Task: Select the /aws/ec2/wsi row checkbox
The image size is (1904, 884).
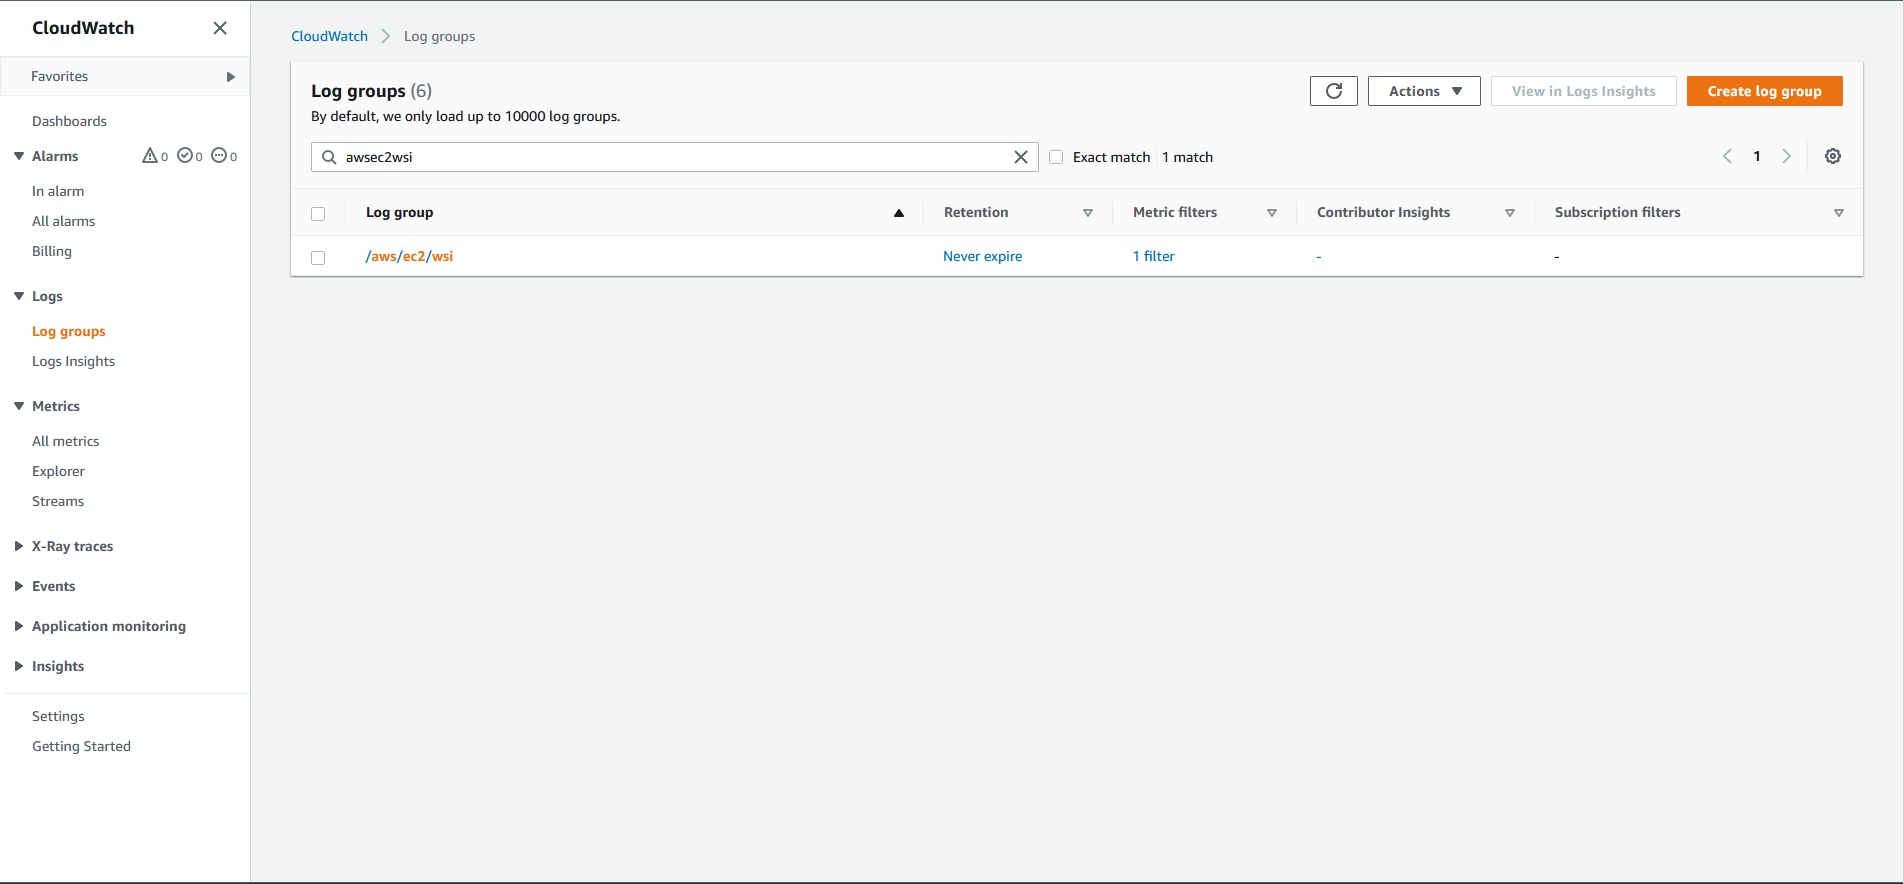Action: point(318,258)
